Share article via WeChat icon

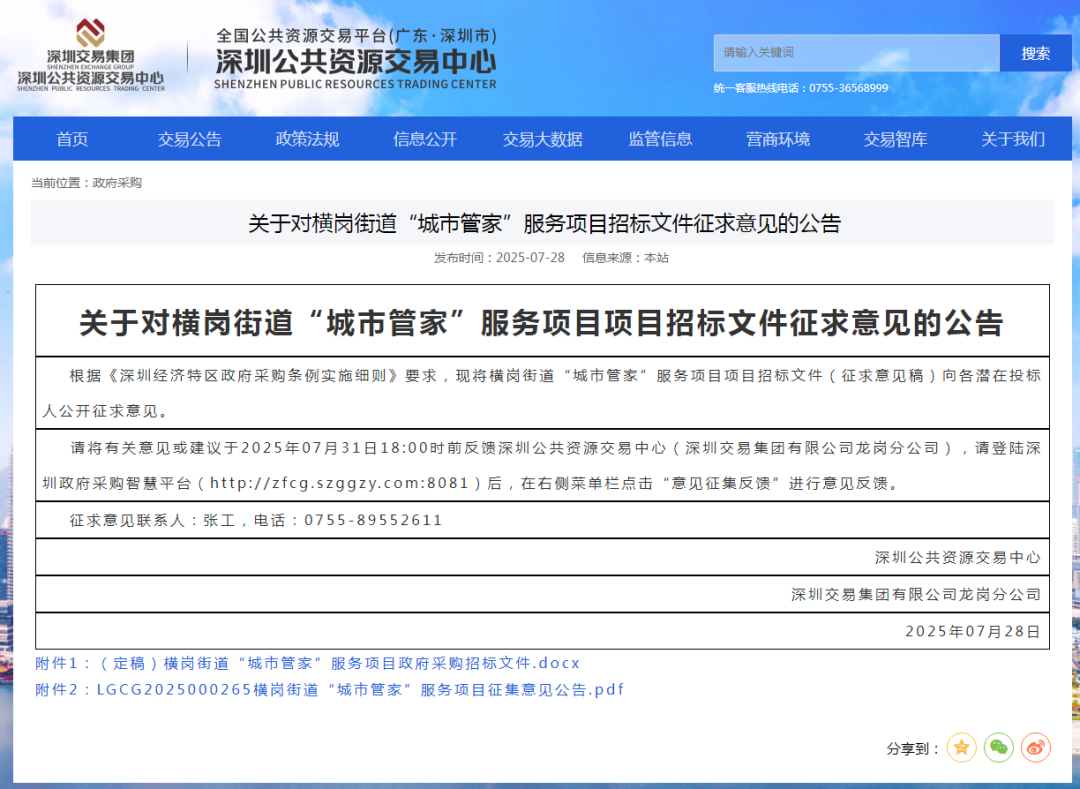pyautogui.click(x=998, y=747)
